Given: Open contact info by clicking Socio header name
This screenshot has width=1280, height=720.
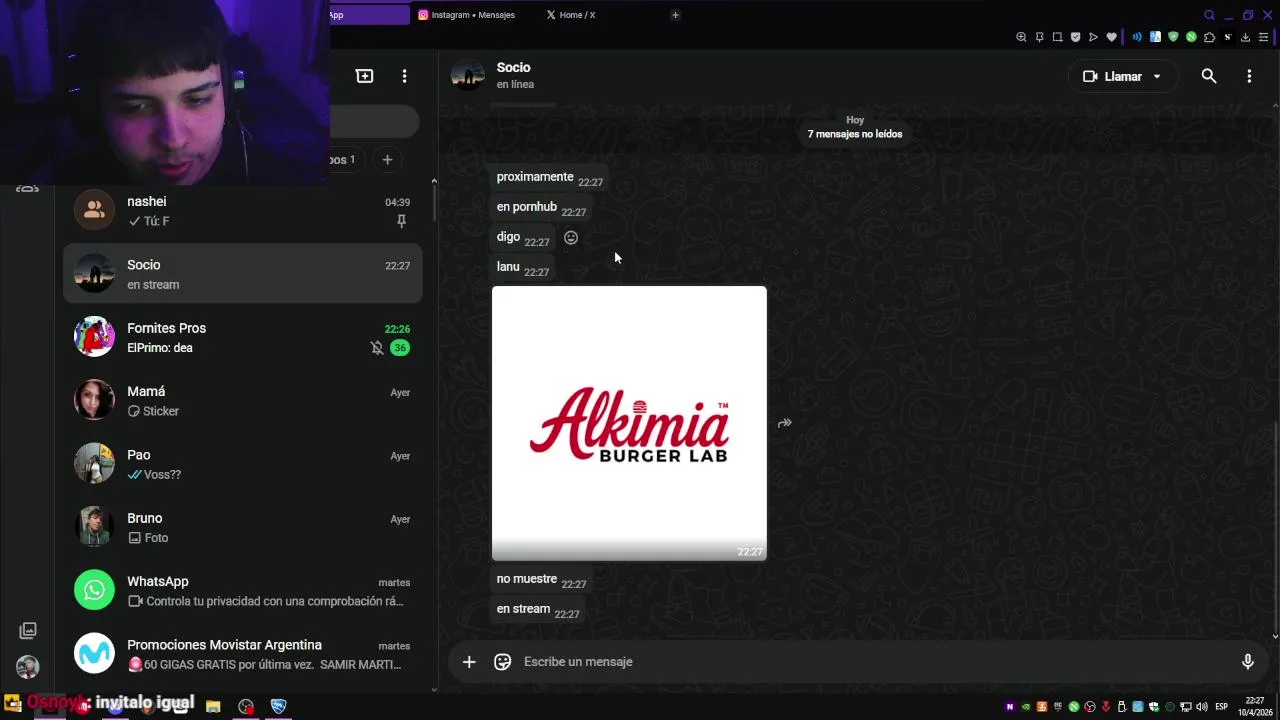Looking at the screenshot, I should [x=514, y=68].
